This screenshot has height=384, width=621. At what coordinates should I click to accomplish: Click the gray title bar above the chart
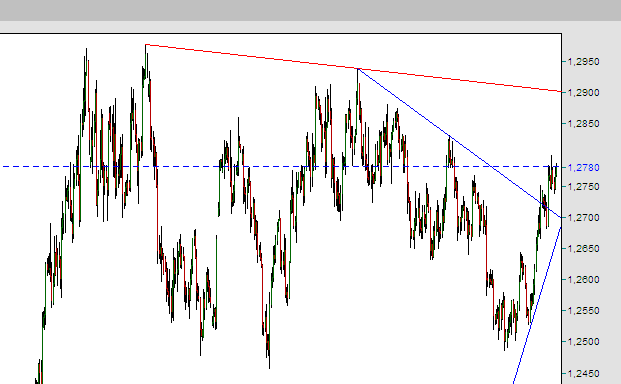pos(310,10)
